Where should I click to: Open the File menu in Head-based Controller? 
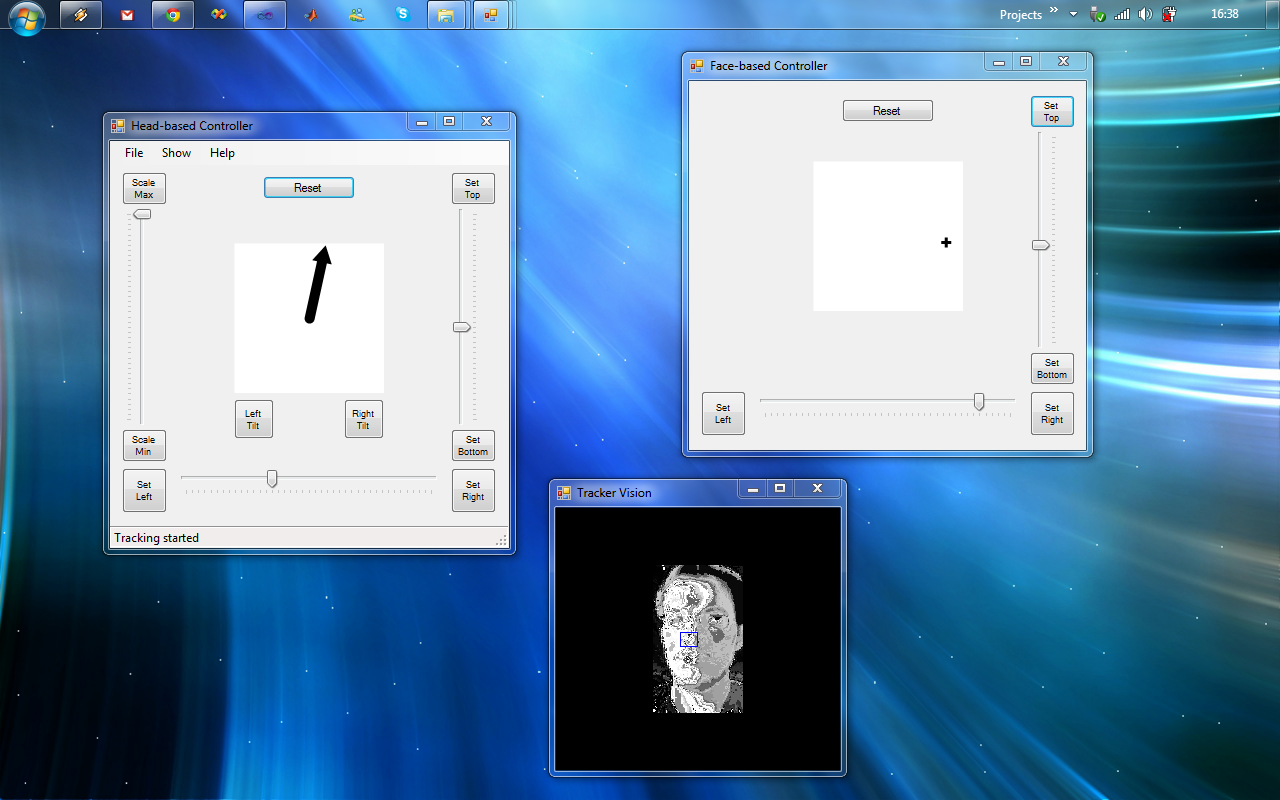tap(134, 153)
